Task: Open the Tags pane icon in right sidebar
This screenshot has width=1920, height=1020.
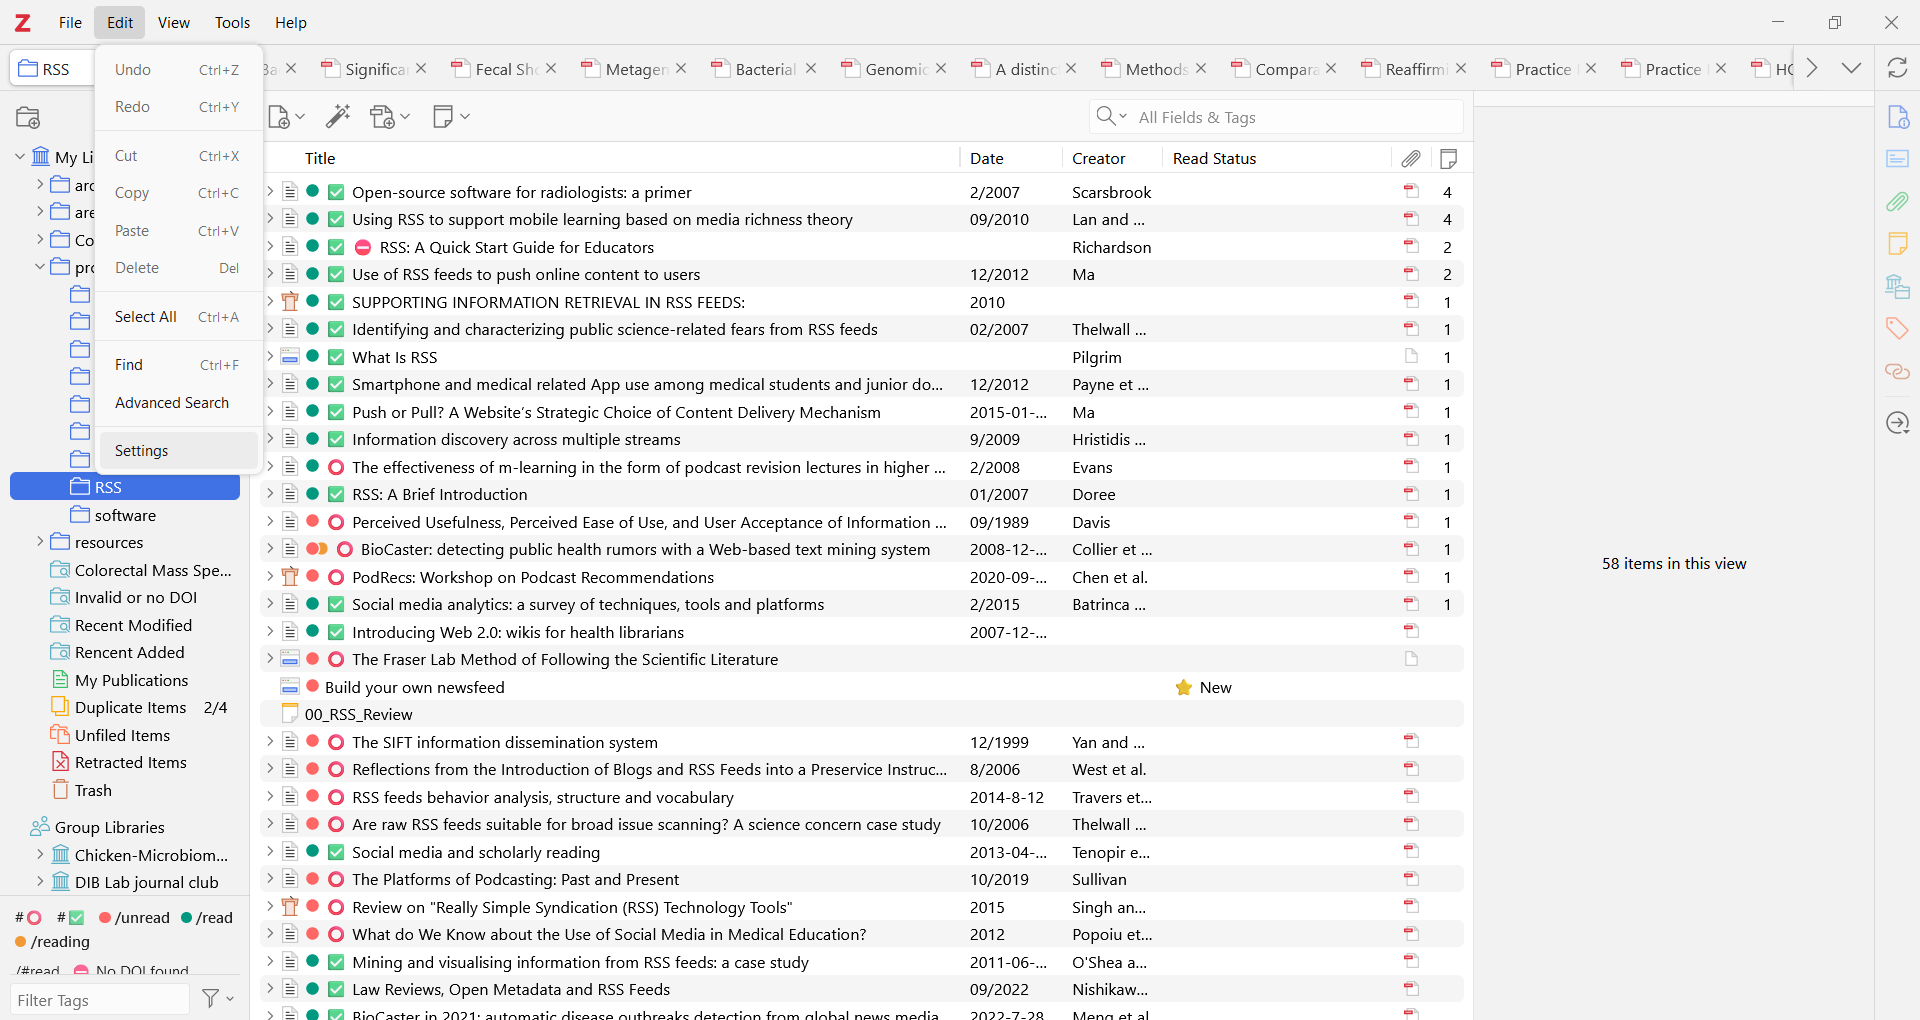Action: 1897,328
